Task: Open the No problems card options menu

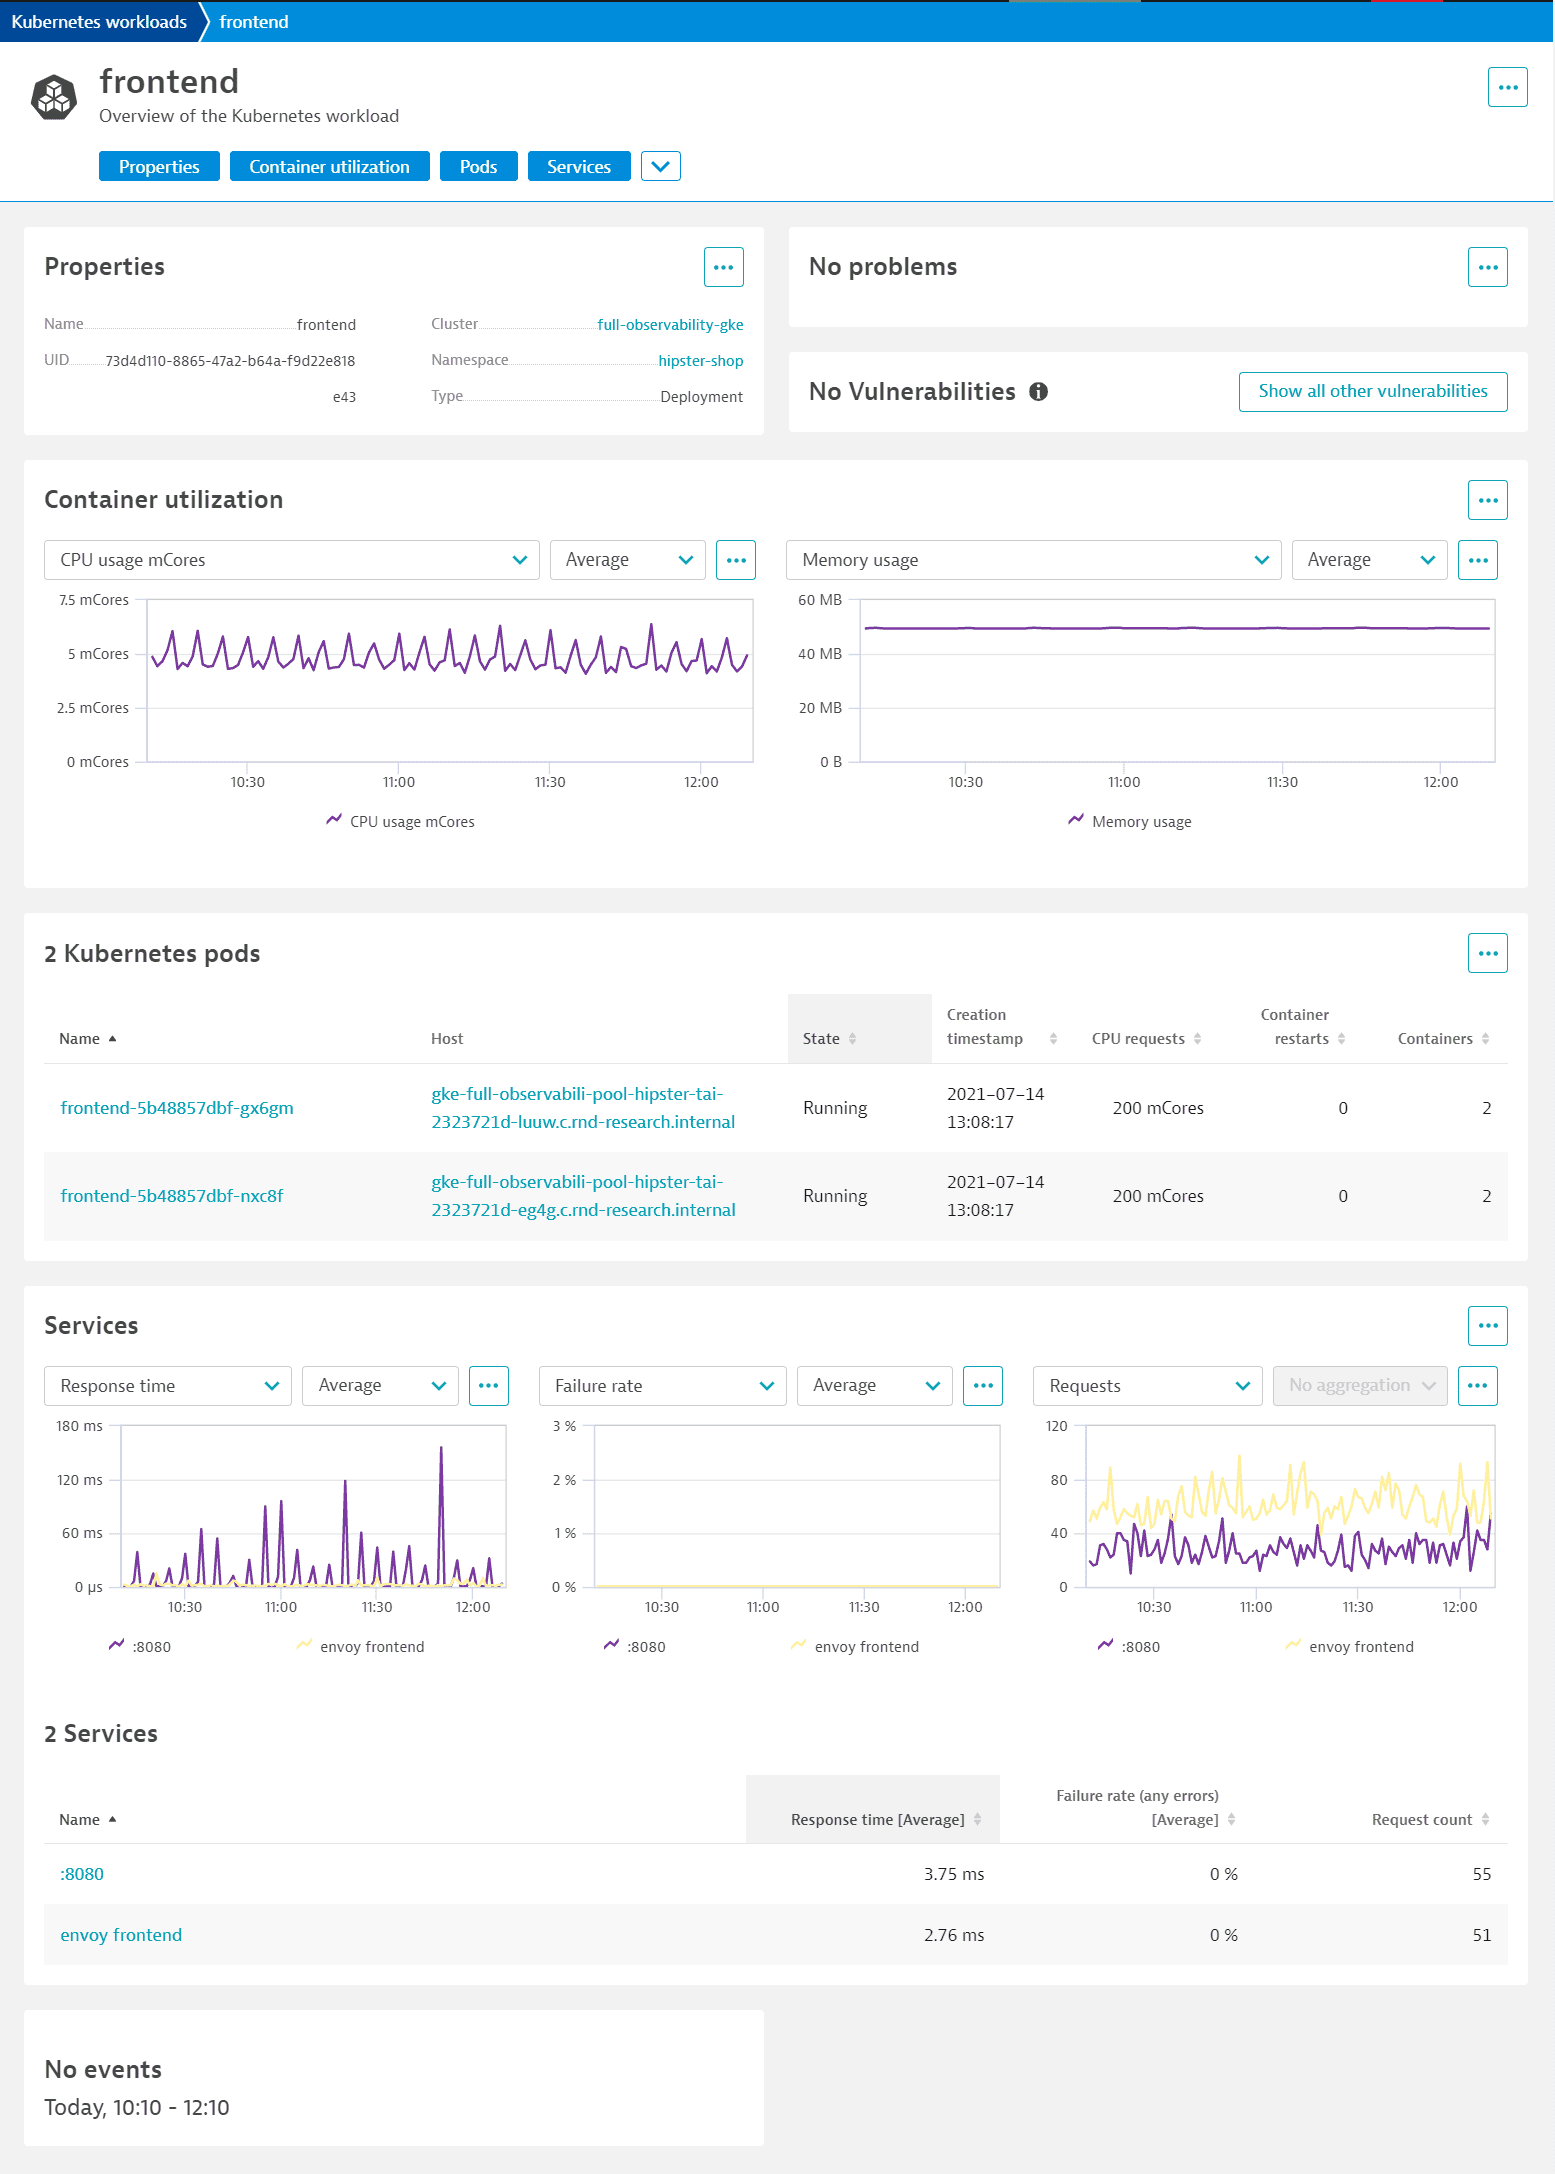Action: click(1487, 267)
